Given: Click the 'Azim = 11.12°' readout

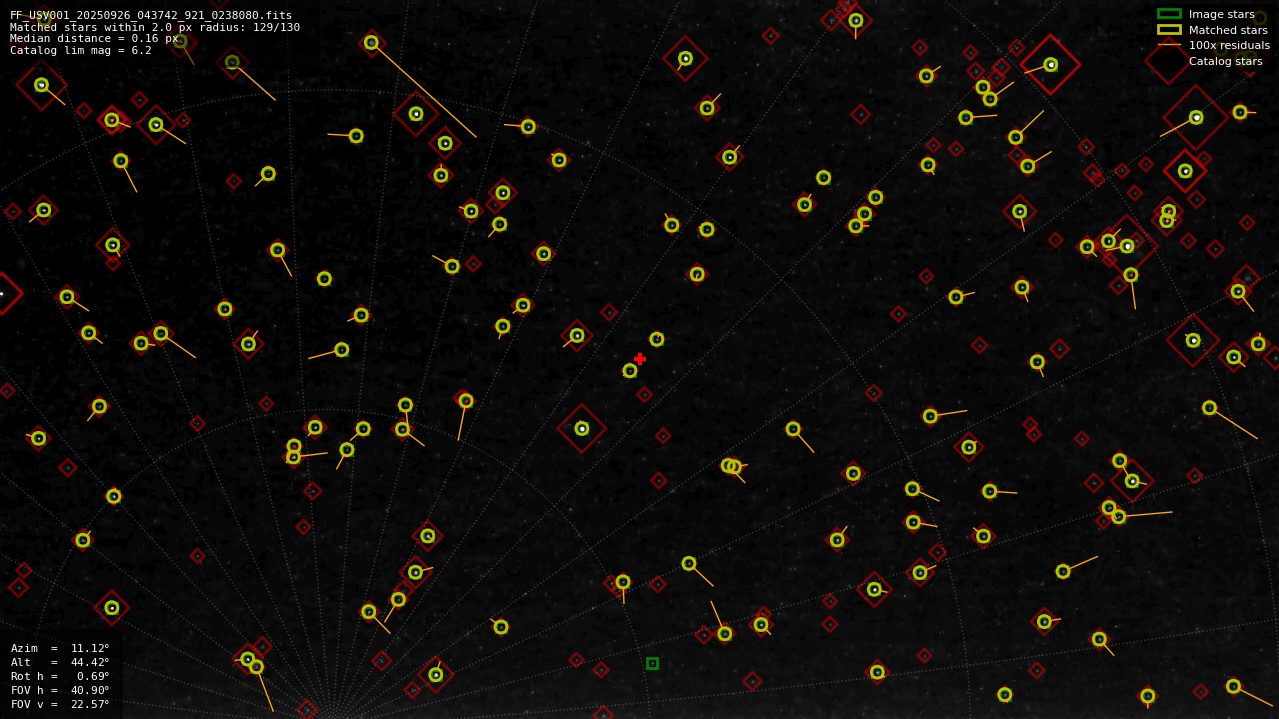Looking at the screenshot, I should point(60,648).
